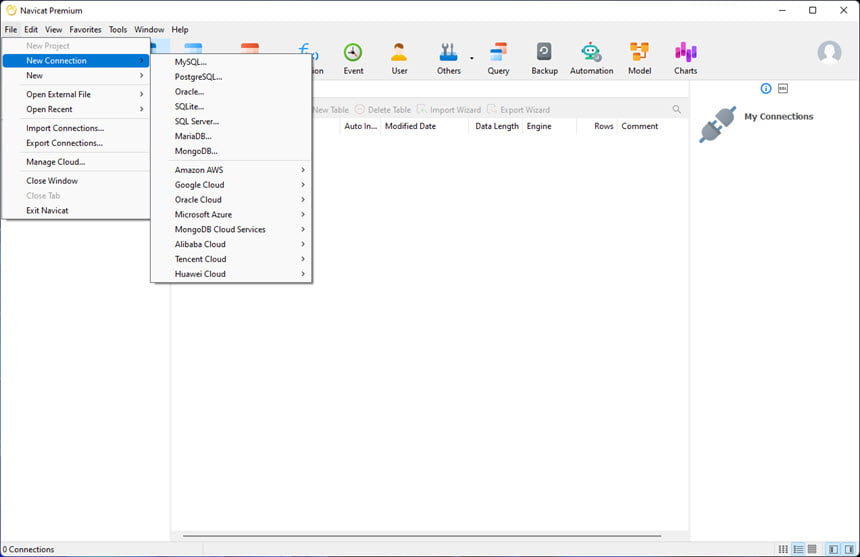Select Manage Cloud... menu item
This screenshot has height=557, width=860.
coord(76,162)
